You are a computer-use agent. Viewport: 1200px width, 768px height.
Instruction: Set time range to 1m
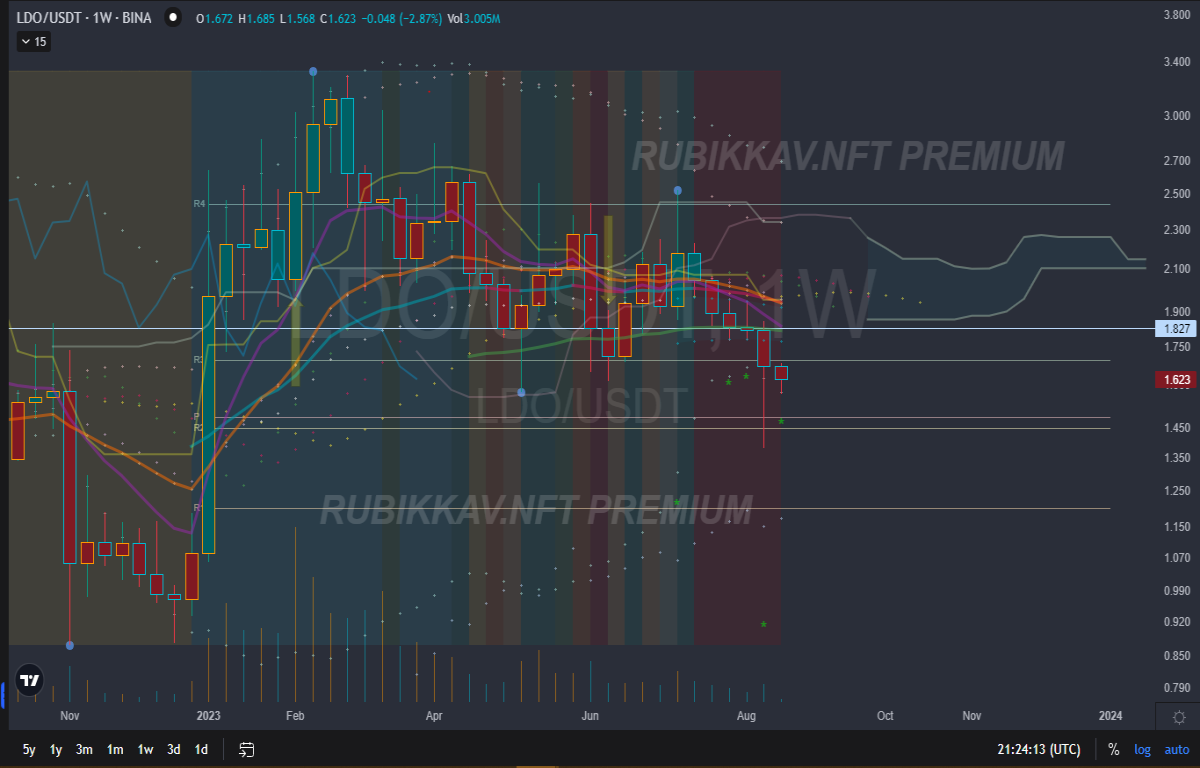click(115, 749)
